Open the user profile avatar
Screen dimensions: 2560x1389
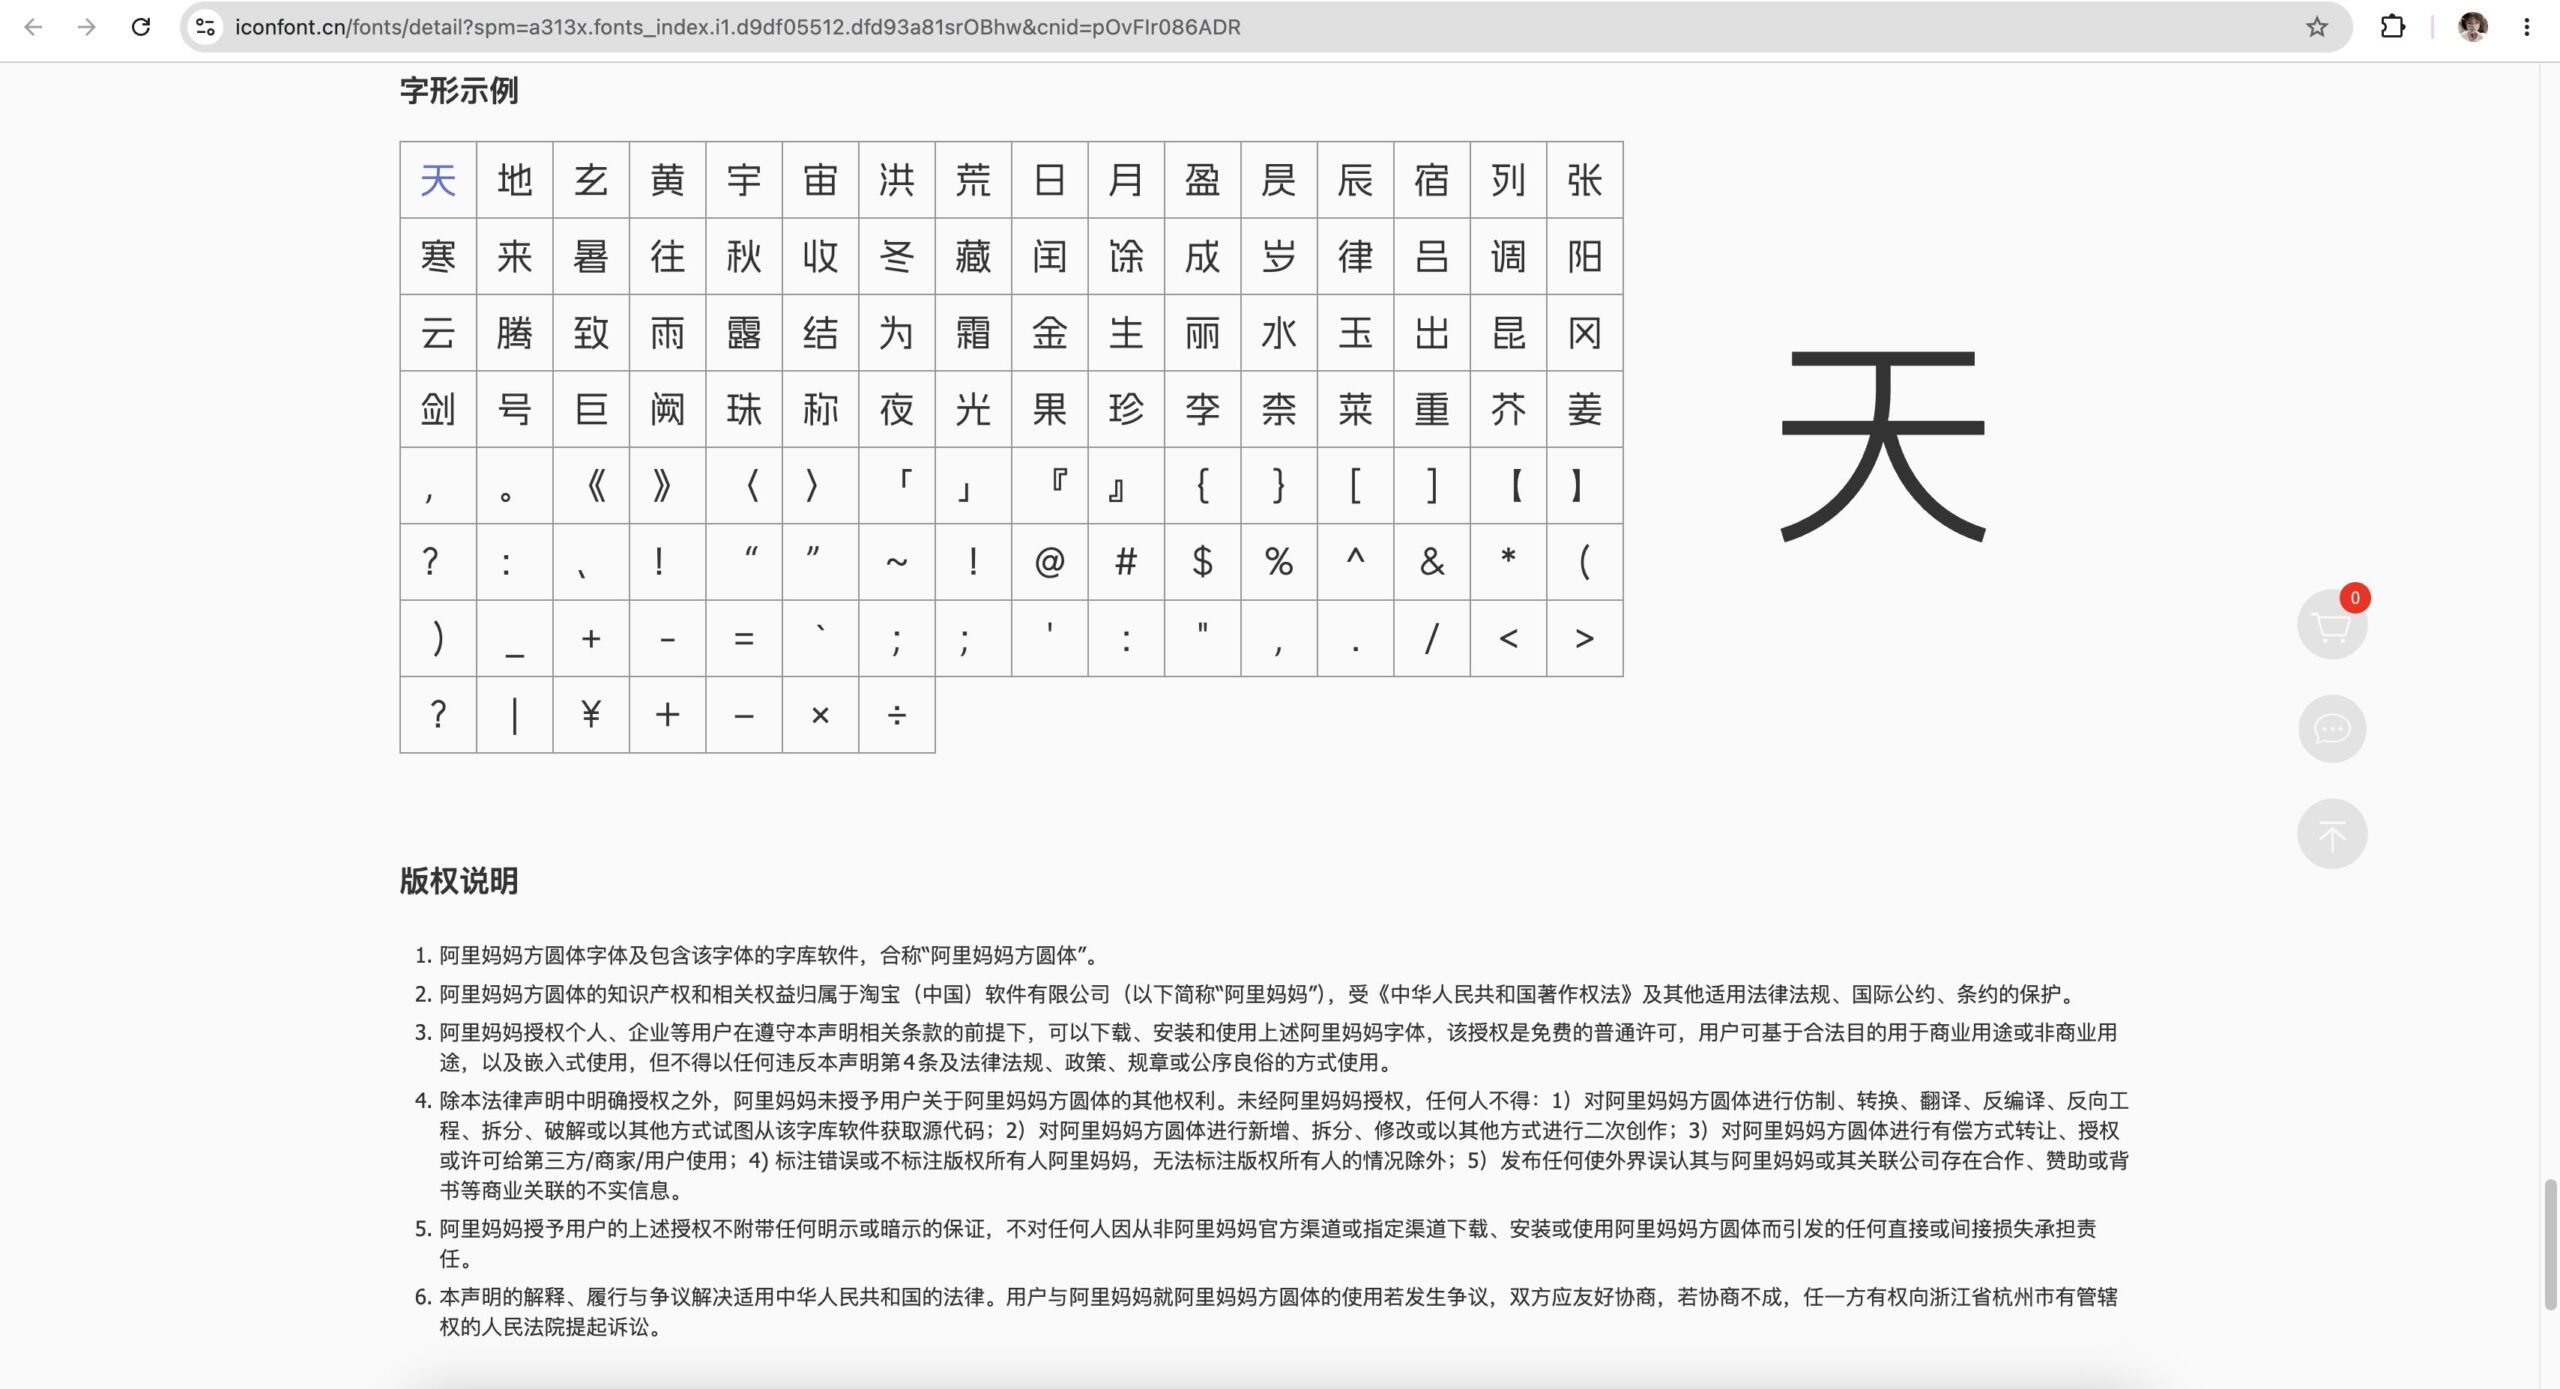pyautogui.click(x=2472, y=27)
